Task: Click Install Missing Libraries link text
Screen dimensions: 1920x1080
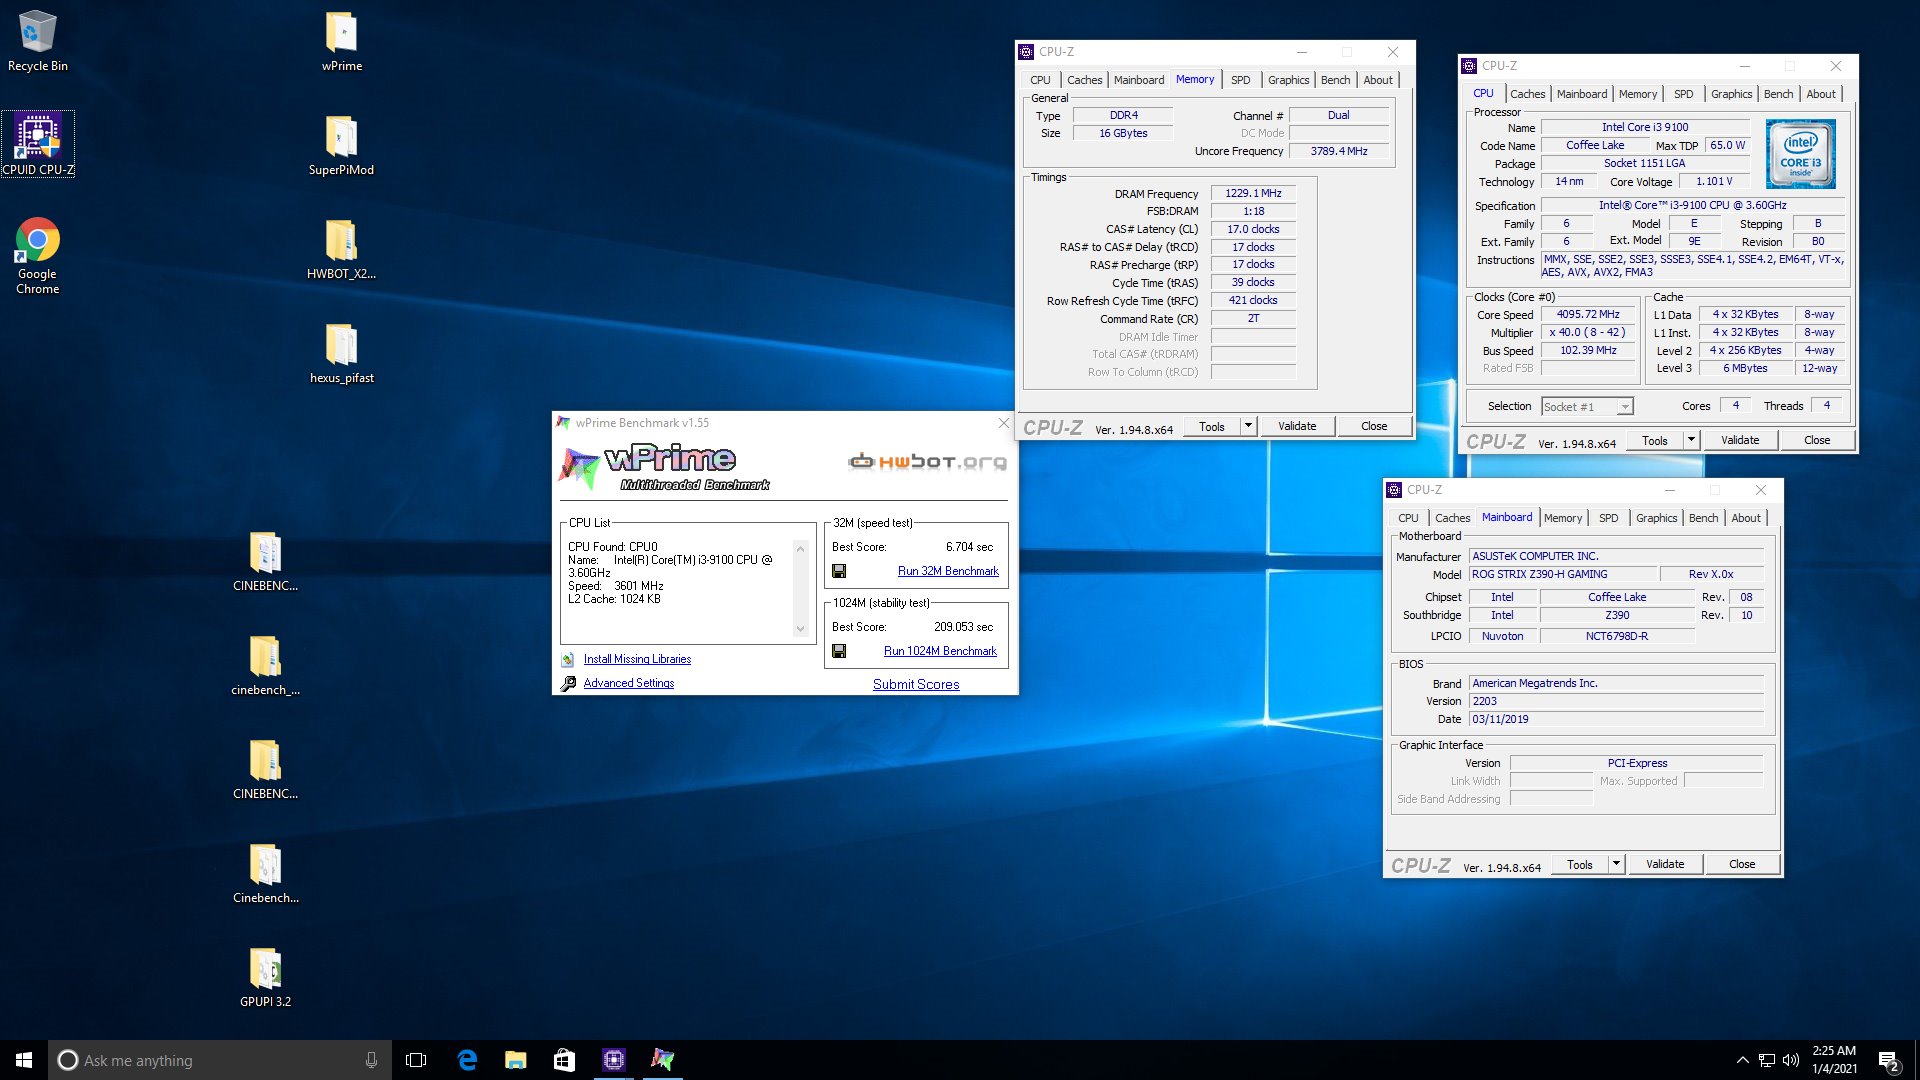Action: coord(637,659)
